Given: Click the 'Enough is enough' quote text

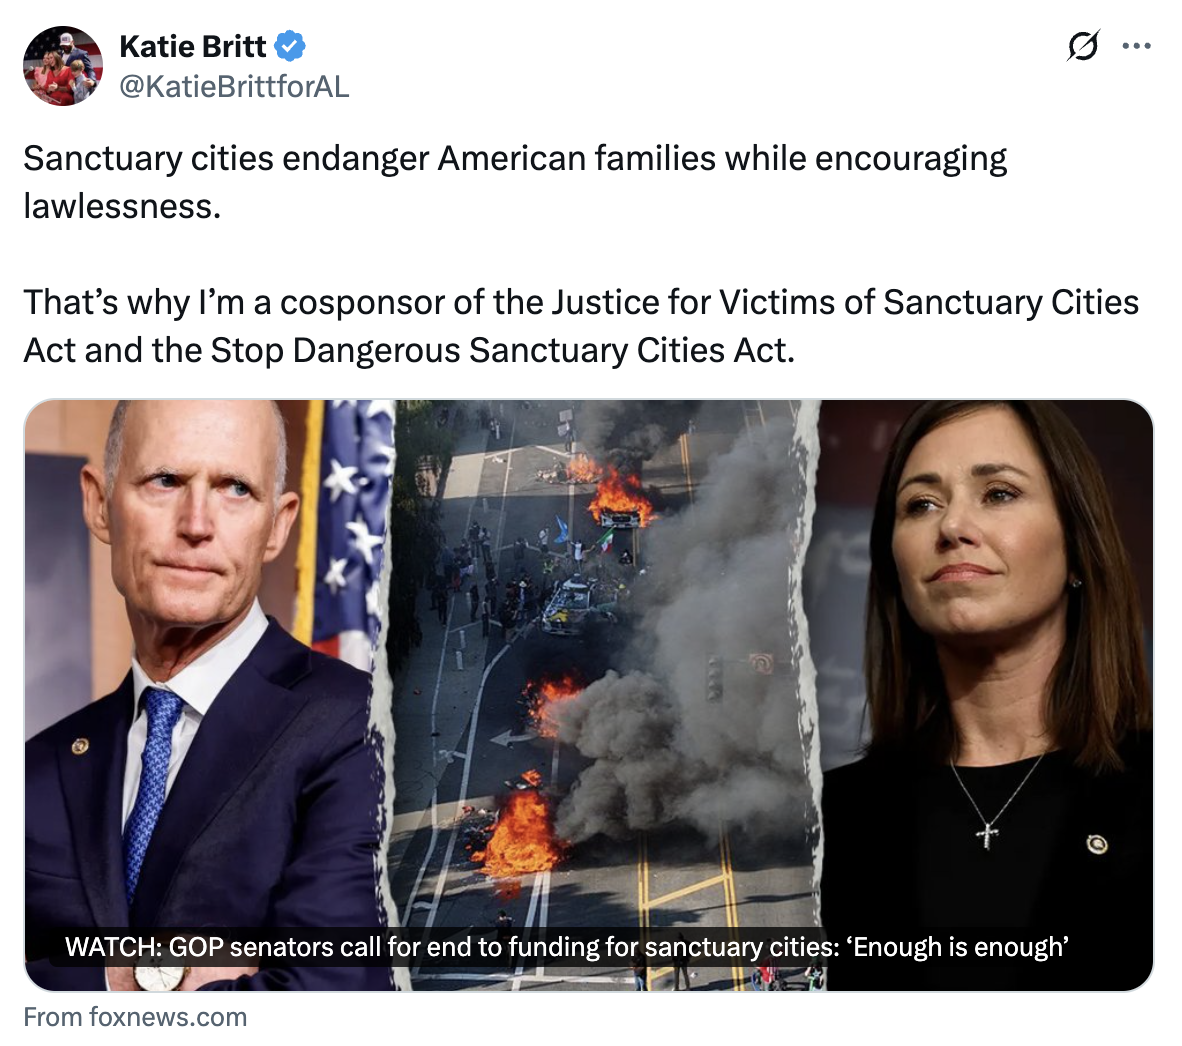Looking at the screenshot, I should pyautogui.click(x=957, y=947).
